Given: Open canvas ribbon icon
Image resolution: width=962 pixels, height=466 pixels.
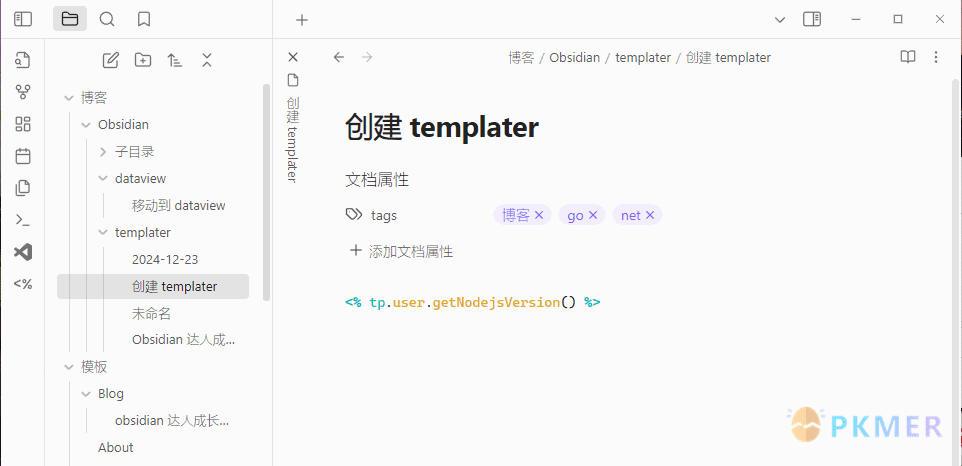Looking at the screenshot, I should coord(23,124).
